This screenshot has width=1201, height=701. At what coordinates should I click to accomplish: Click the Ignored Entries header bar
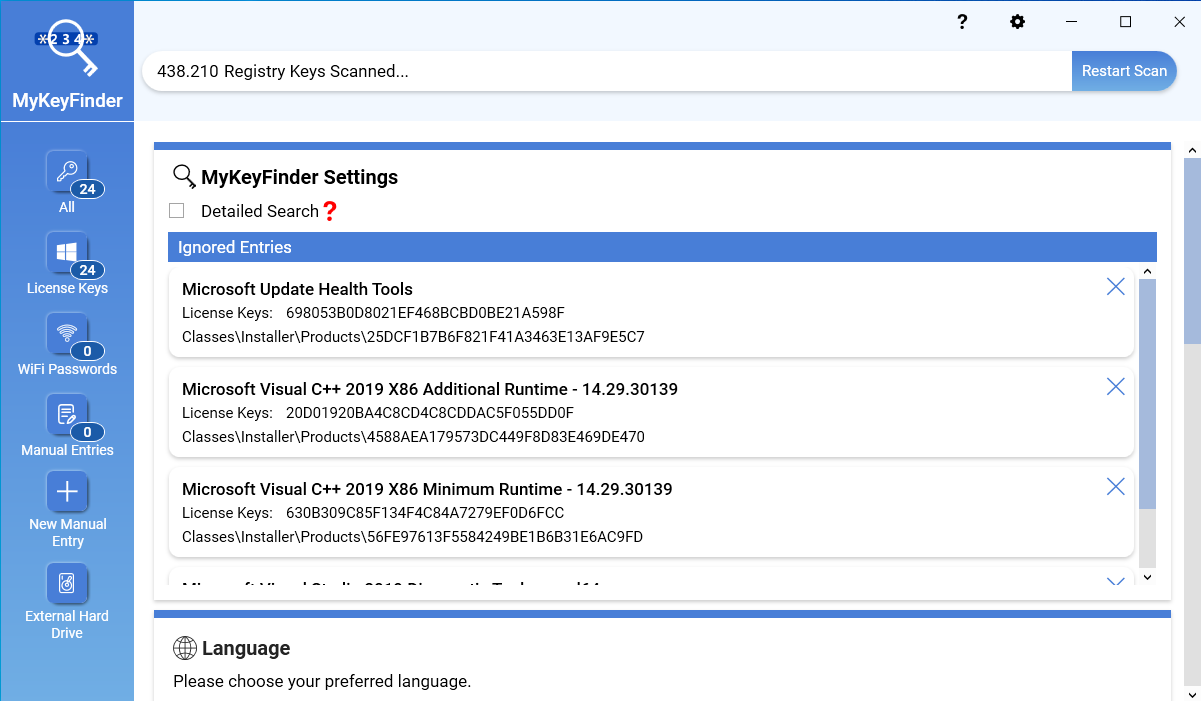coord(662,247)
